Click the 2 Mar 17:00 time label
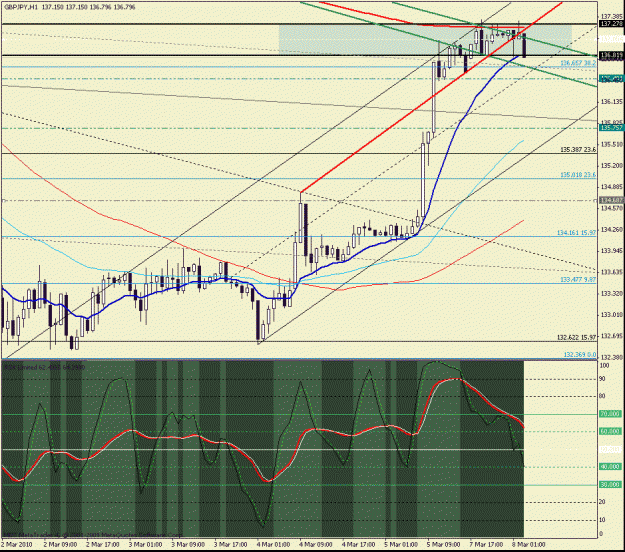Screen dimensions: 625x552 pos(103,544)
